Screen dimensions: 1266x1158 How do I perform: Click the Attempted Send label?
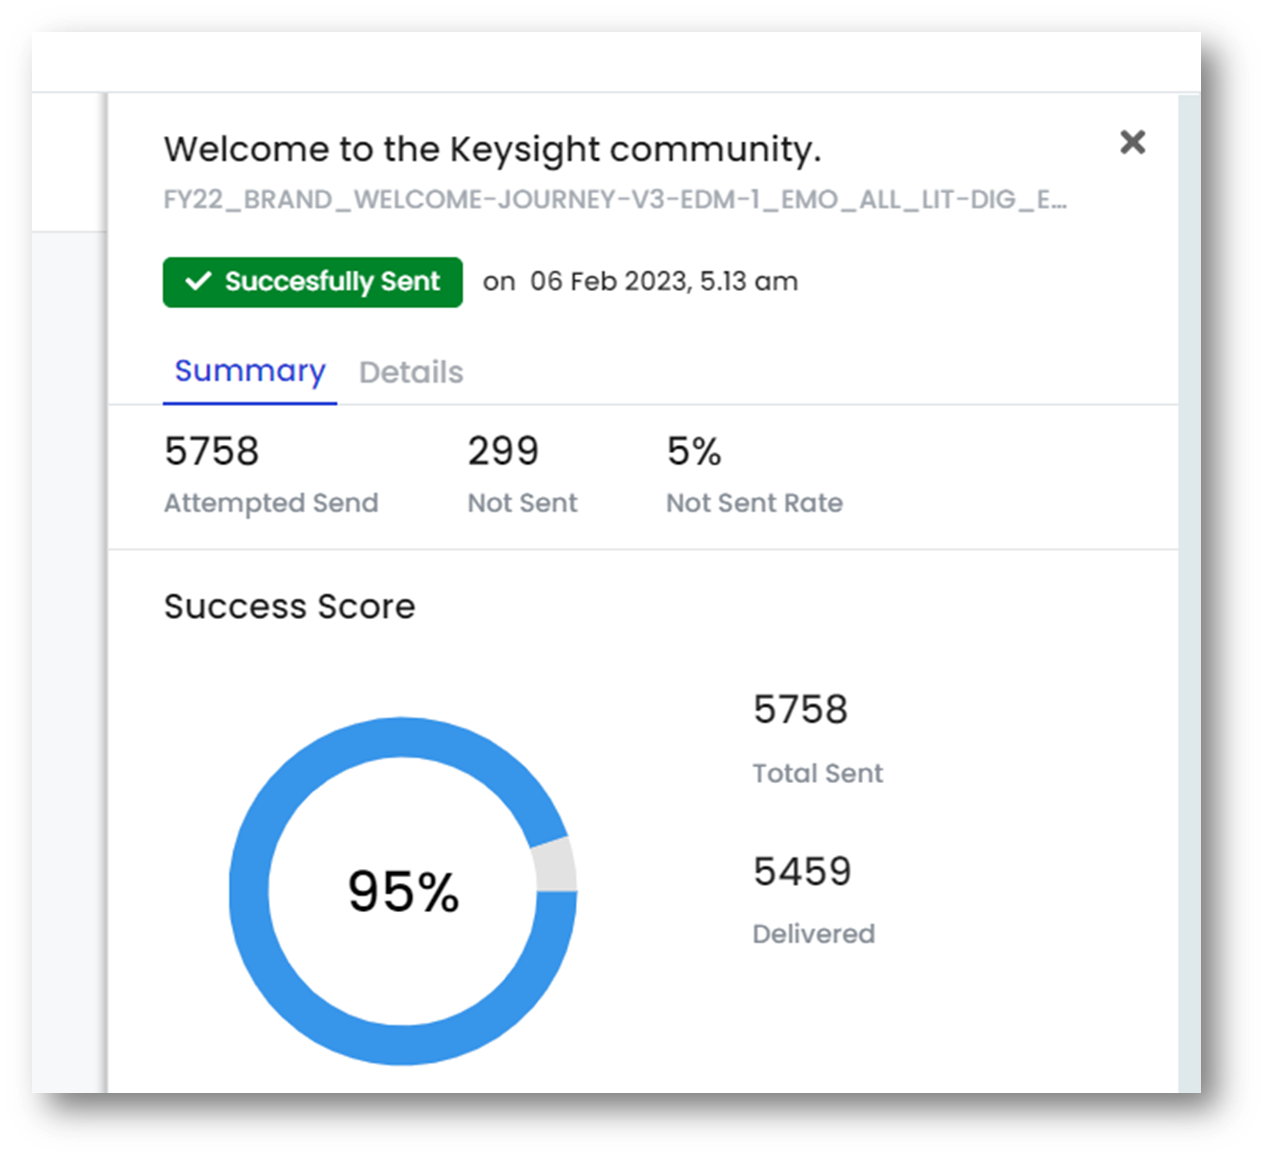click(x=271, y=503)
